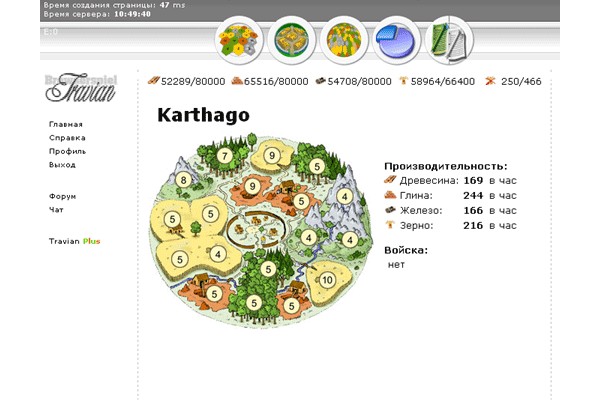Screen dimensions: 600x401
Task: Click the iron stock value 54708/80000
Action: tap(359, 82)
